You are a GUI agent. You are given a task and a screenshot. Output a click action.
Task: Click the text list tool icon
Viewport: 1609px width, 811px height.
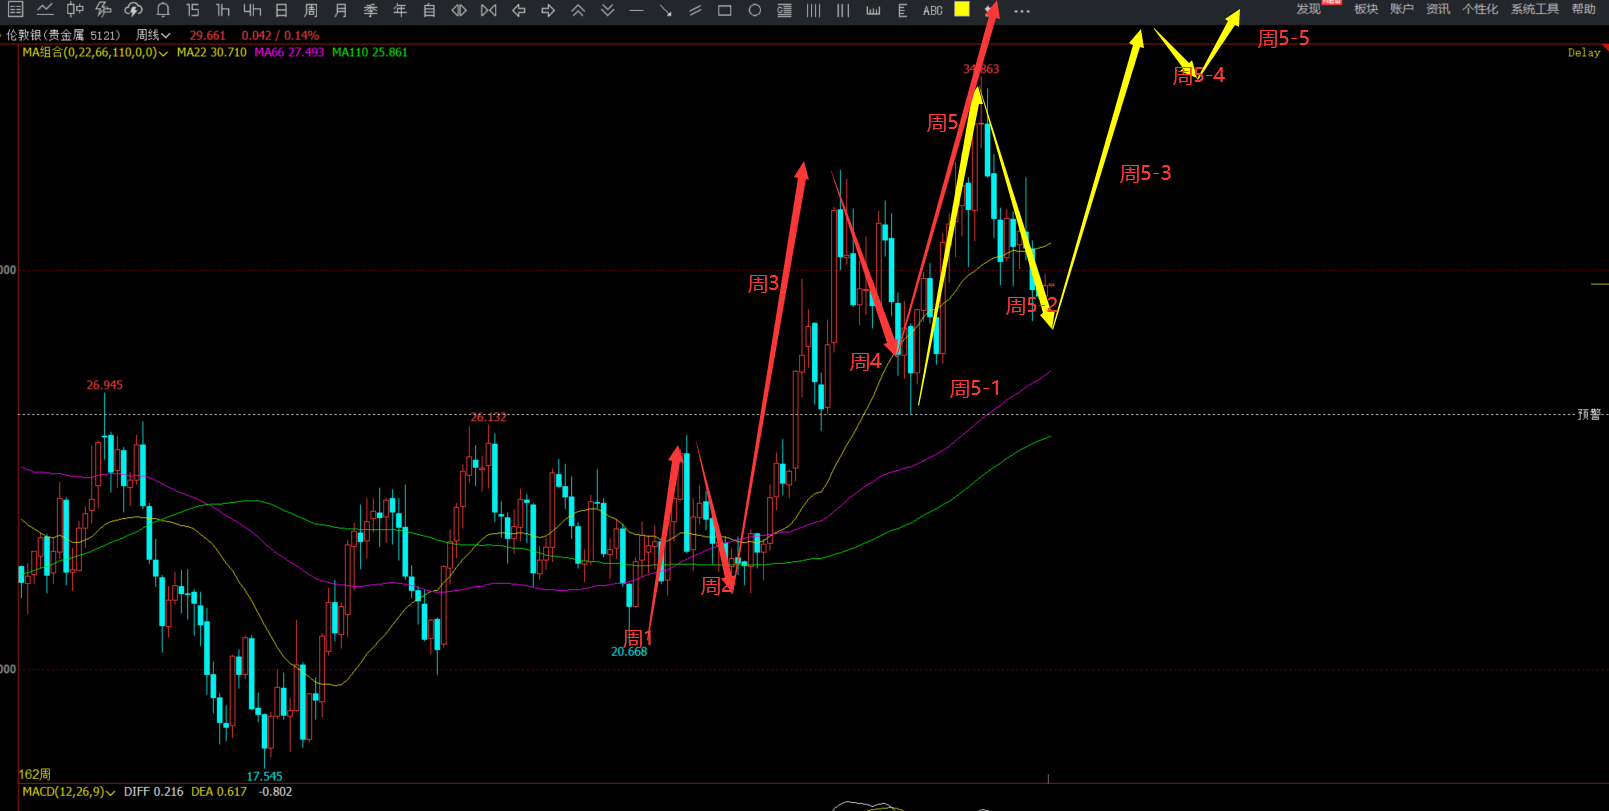click(x=784, y=10)
